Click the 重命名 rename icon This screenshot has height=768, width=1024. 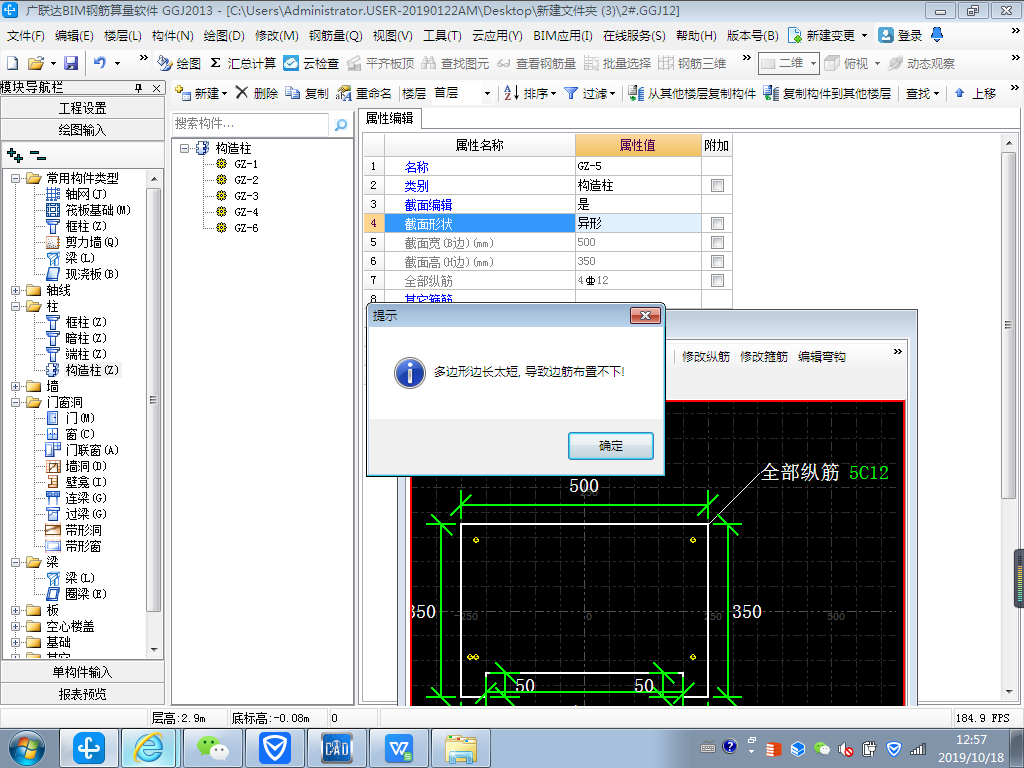point(344,93)
